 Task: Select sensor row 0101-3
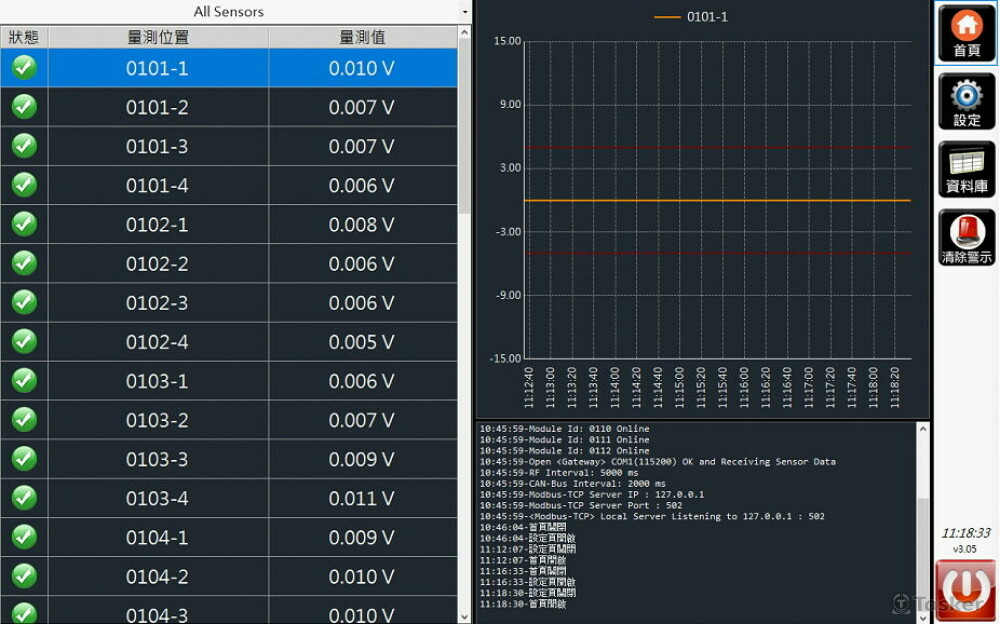[x=157, y=147]
